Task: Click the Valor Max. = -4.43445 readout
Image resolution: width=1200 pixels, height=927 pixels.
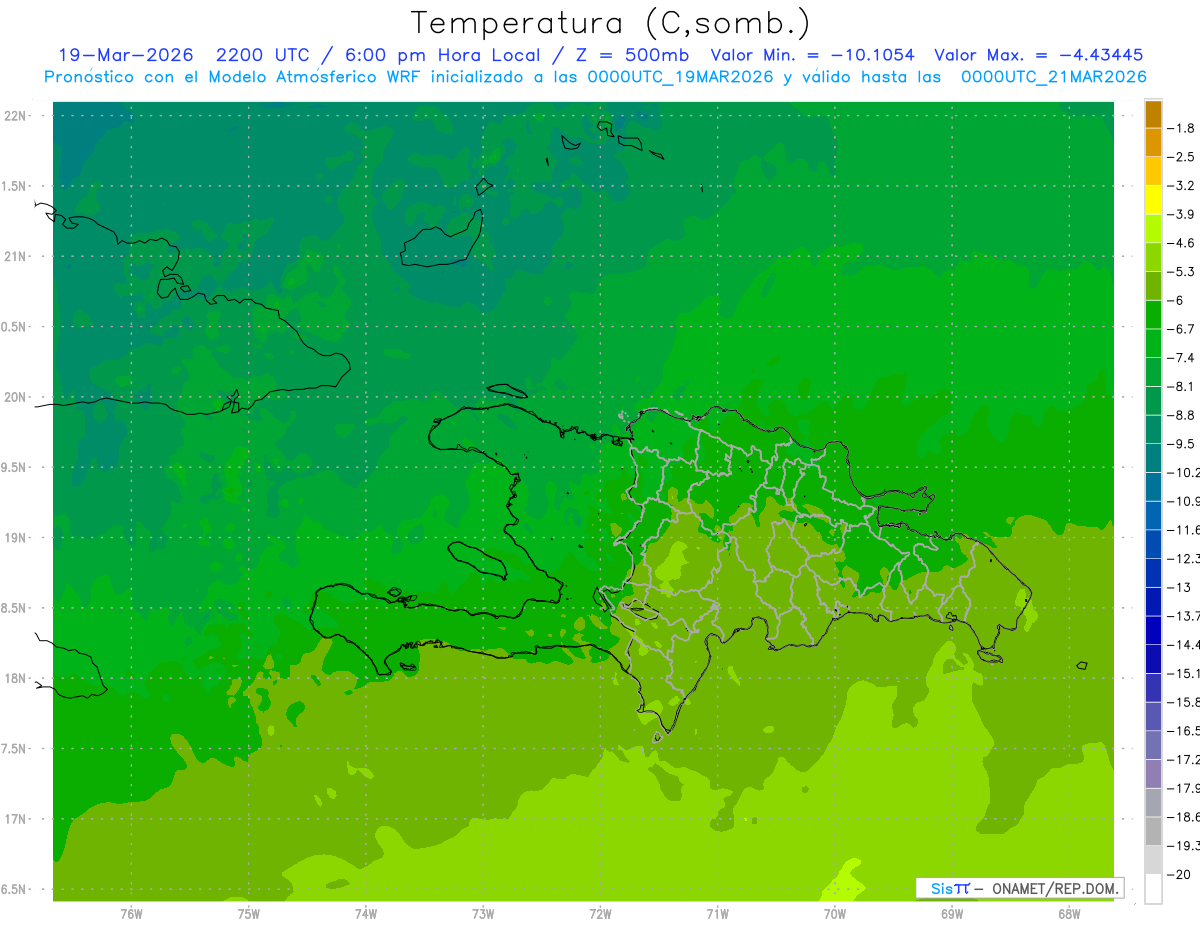Action: [1038, 56]
